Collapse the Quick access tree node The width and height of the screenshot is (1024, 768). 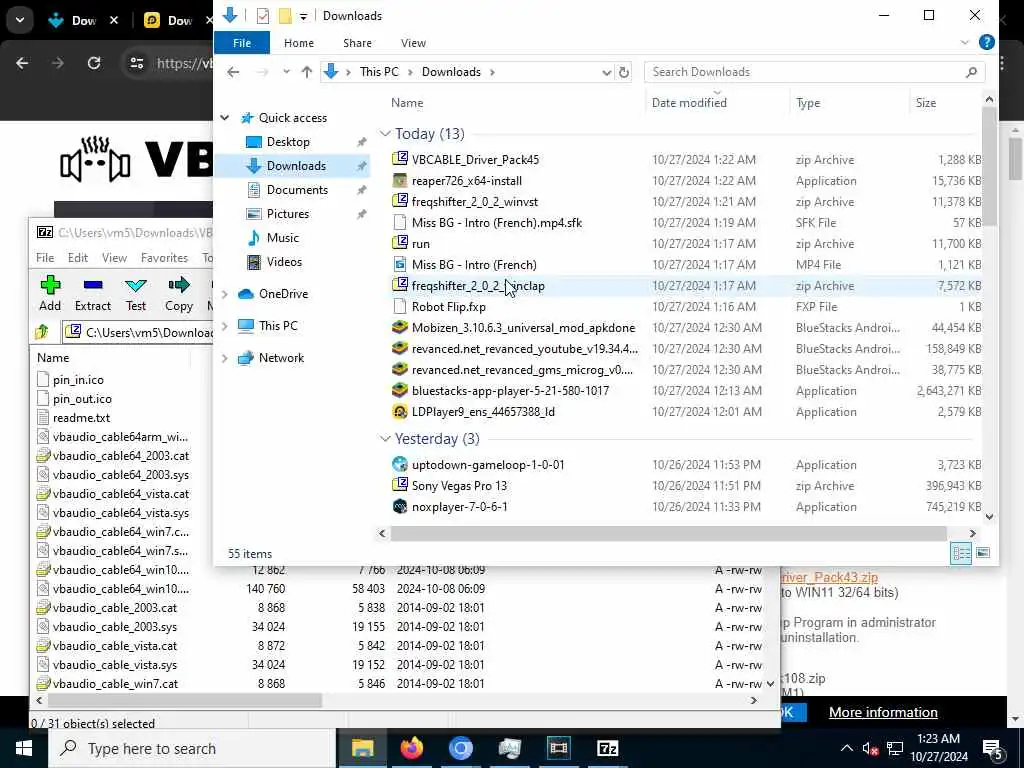tap(225, 118)
